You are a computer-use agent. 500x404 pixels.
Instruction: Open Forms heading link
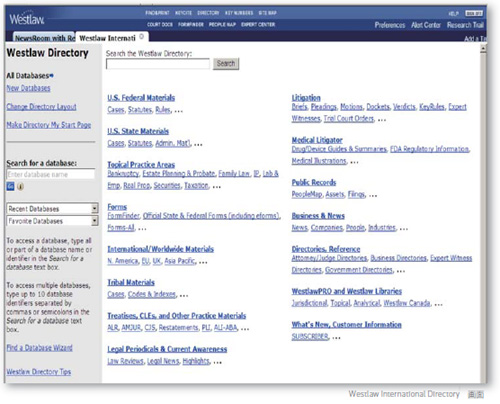[117, 207]
